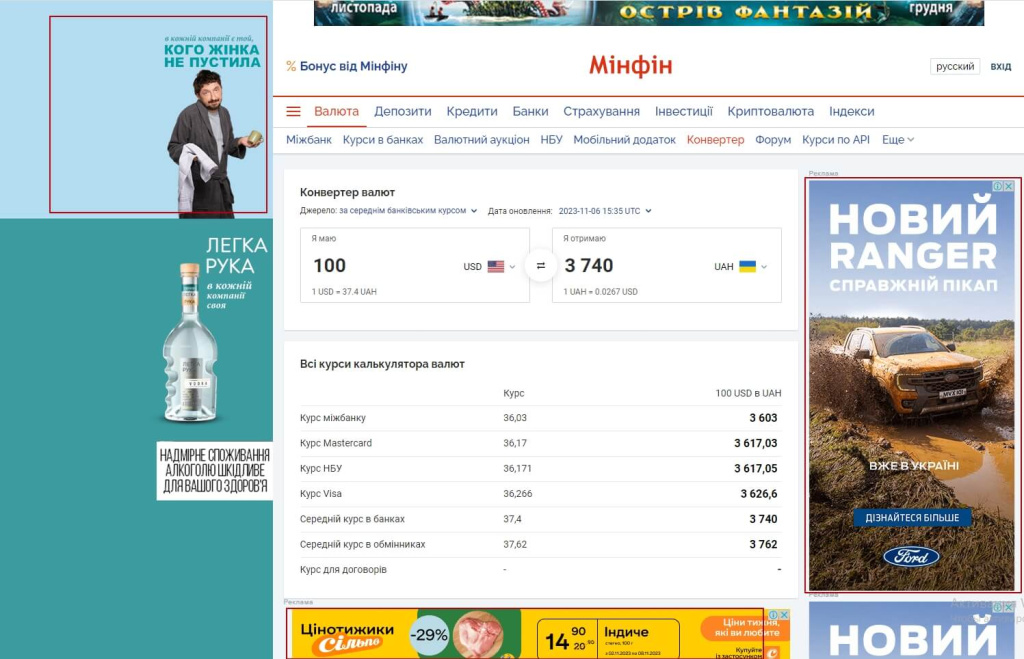
Task: Click the percent icon beside Бонус від Мінфіну
Action: pos(291,66)
